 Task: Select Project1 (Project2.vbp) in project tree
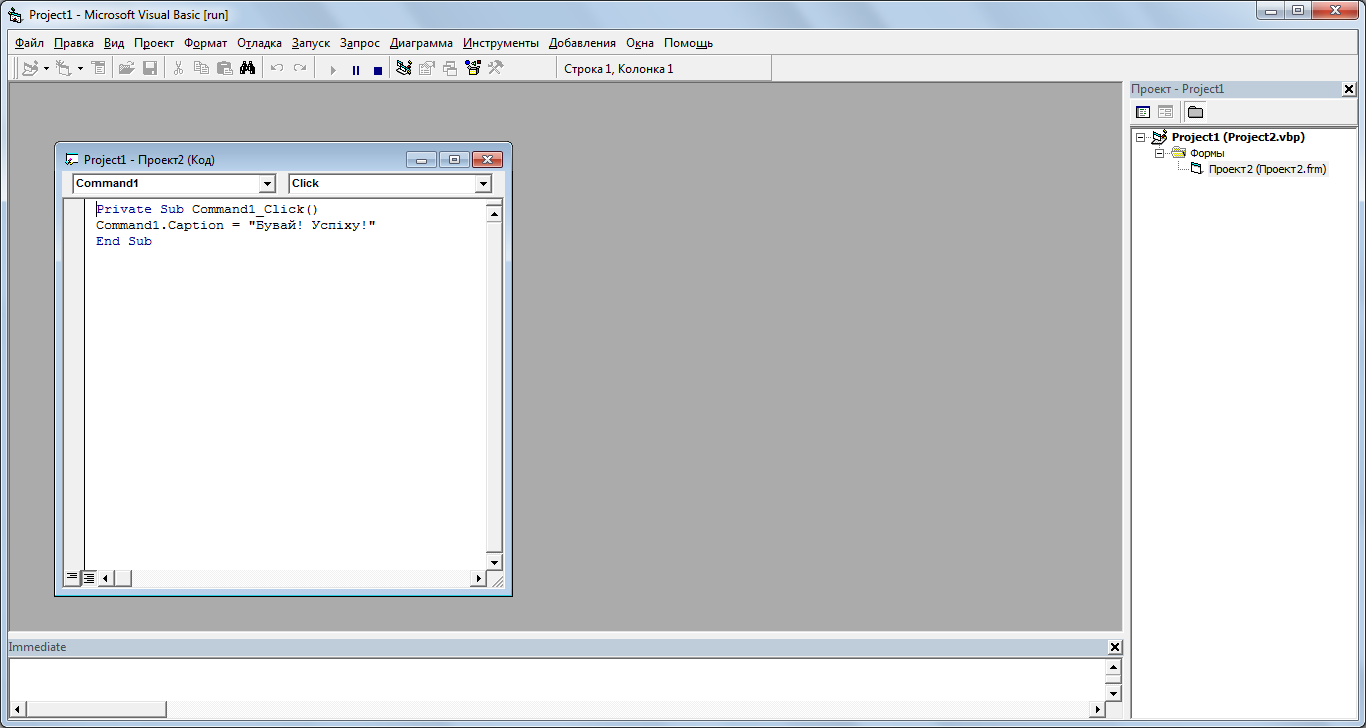[1238, 137]
